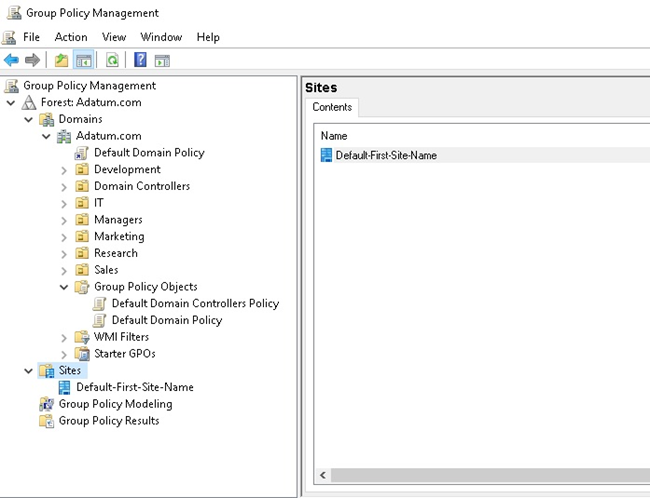Select the Marketing OU label

tap(119, 236)
